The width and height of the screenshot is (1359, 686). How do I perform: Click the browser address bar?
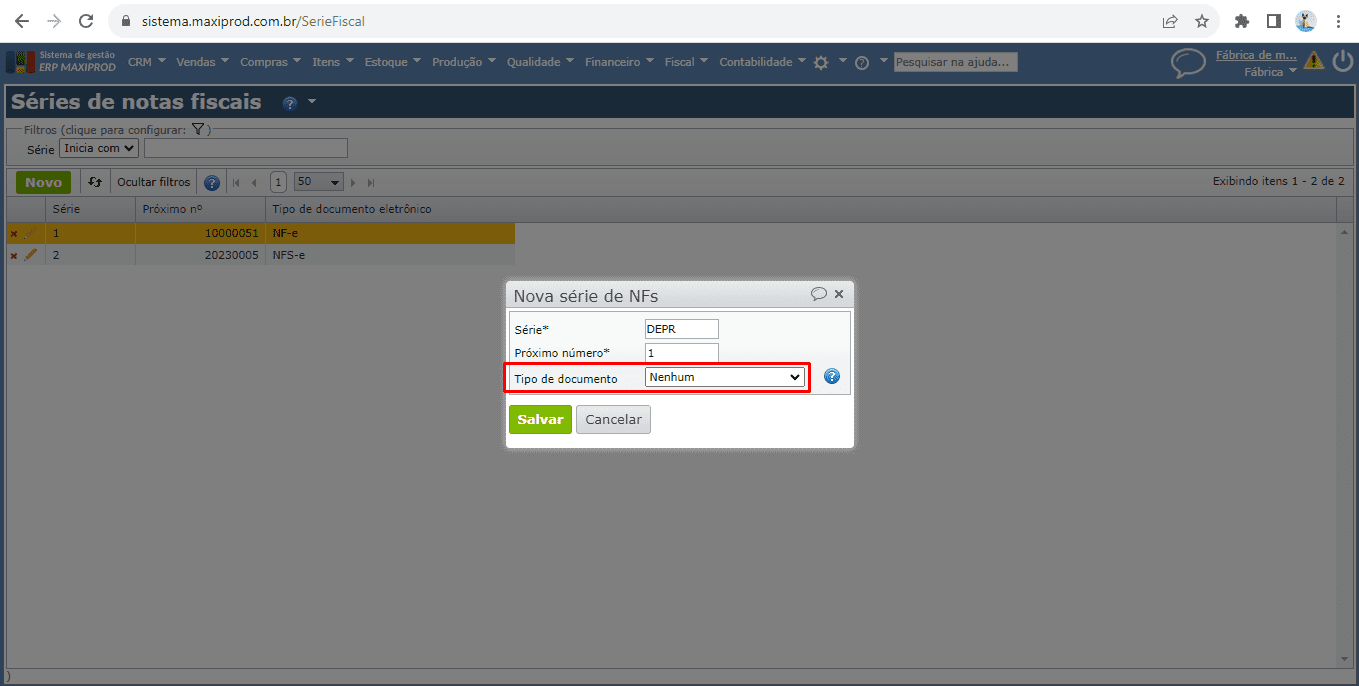point(640,21)
